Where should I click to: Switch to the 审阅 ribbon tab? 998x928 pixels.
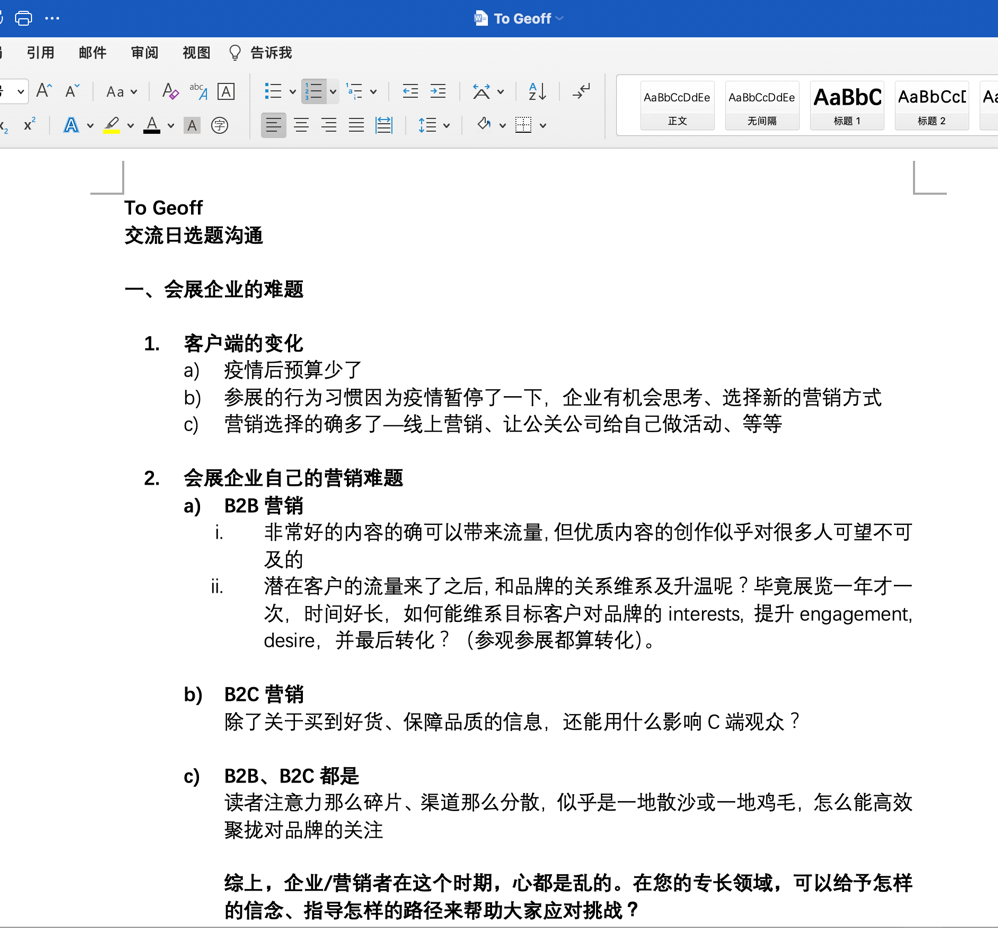[144, 53]
